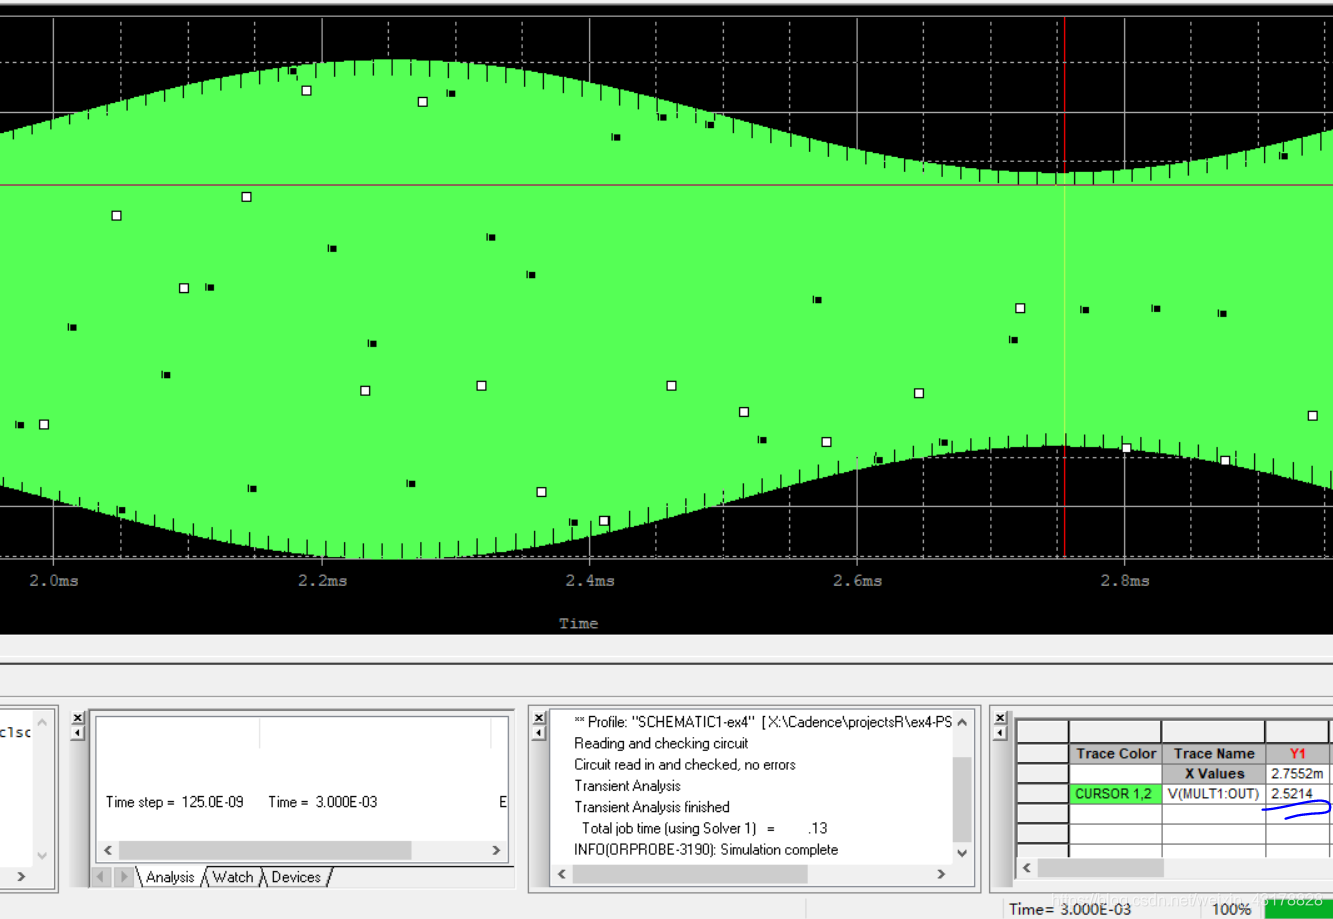Click the 'Time = 3.000E-03' text in Analysis panel
Viewport: 1333px width, 919px height.
(x=323, y=802)
